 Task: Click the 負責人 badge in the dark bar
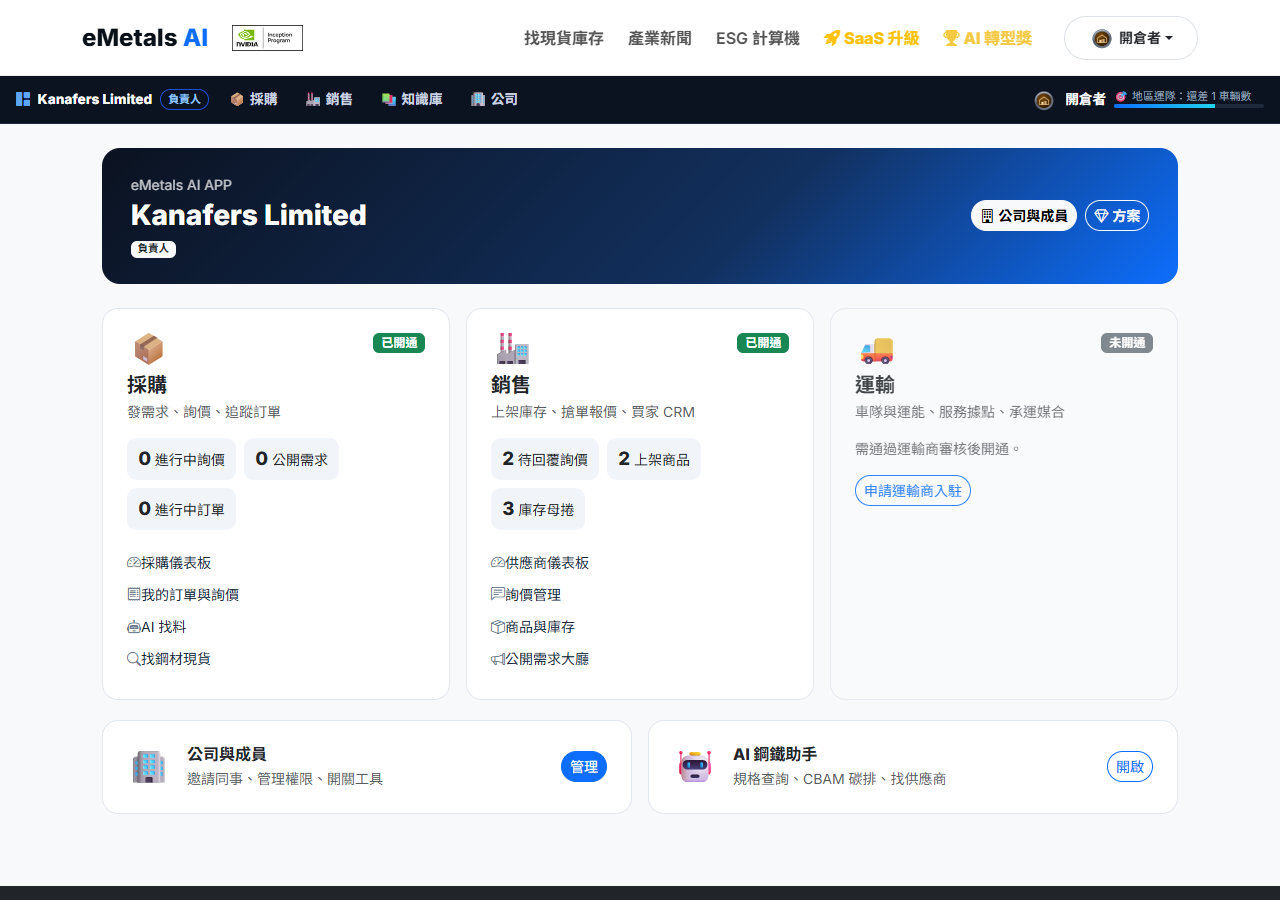click(184, 99)
